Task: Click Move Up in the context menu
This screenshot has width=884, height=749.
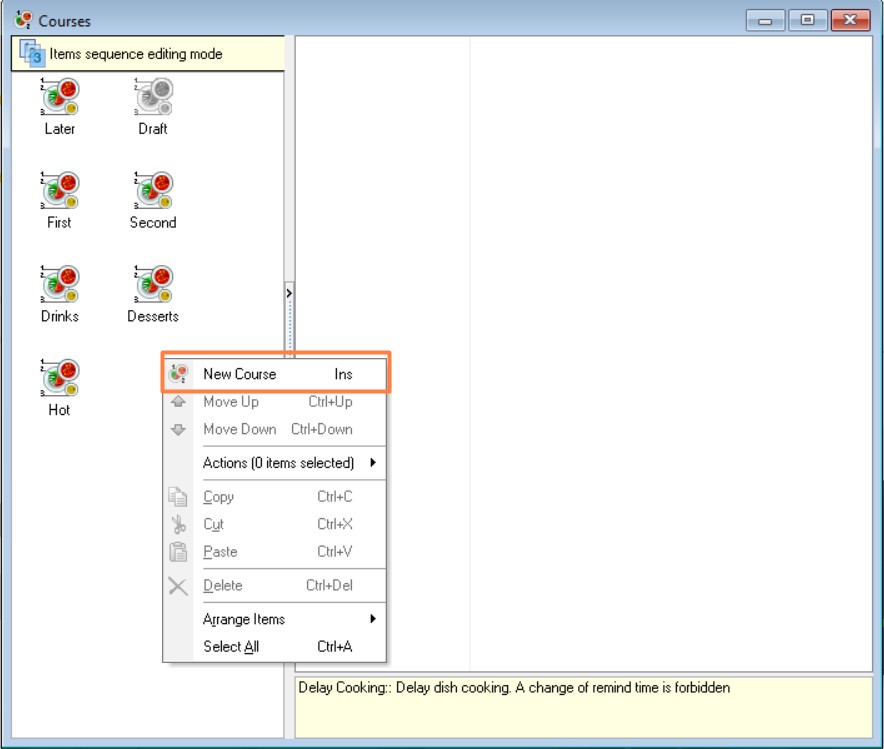Action: (x=276, y=402)
